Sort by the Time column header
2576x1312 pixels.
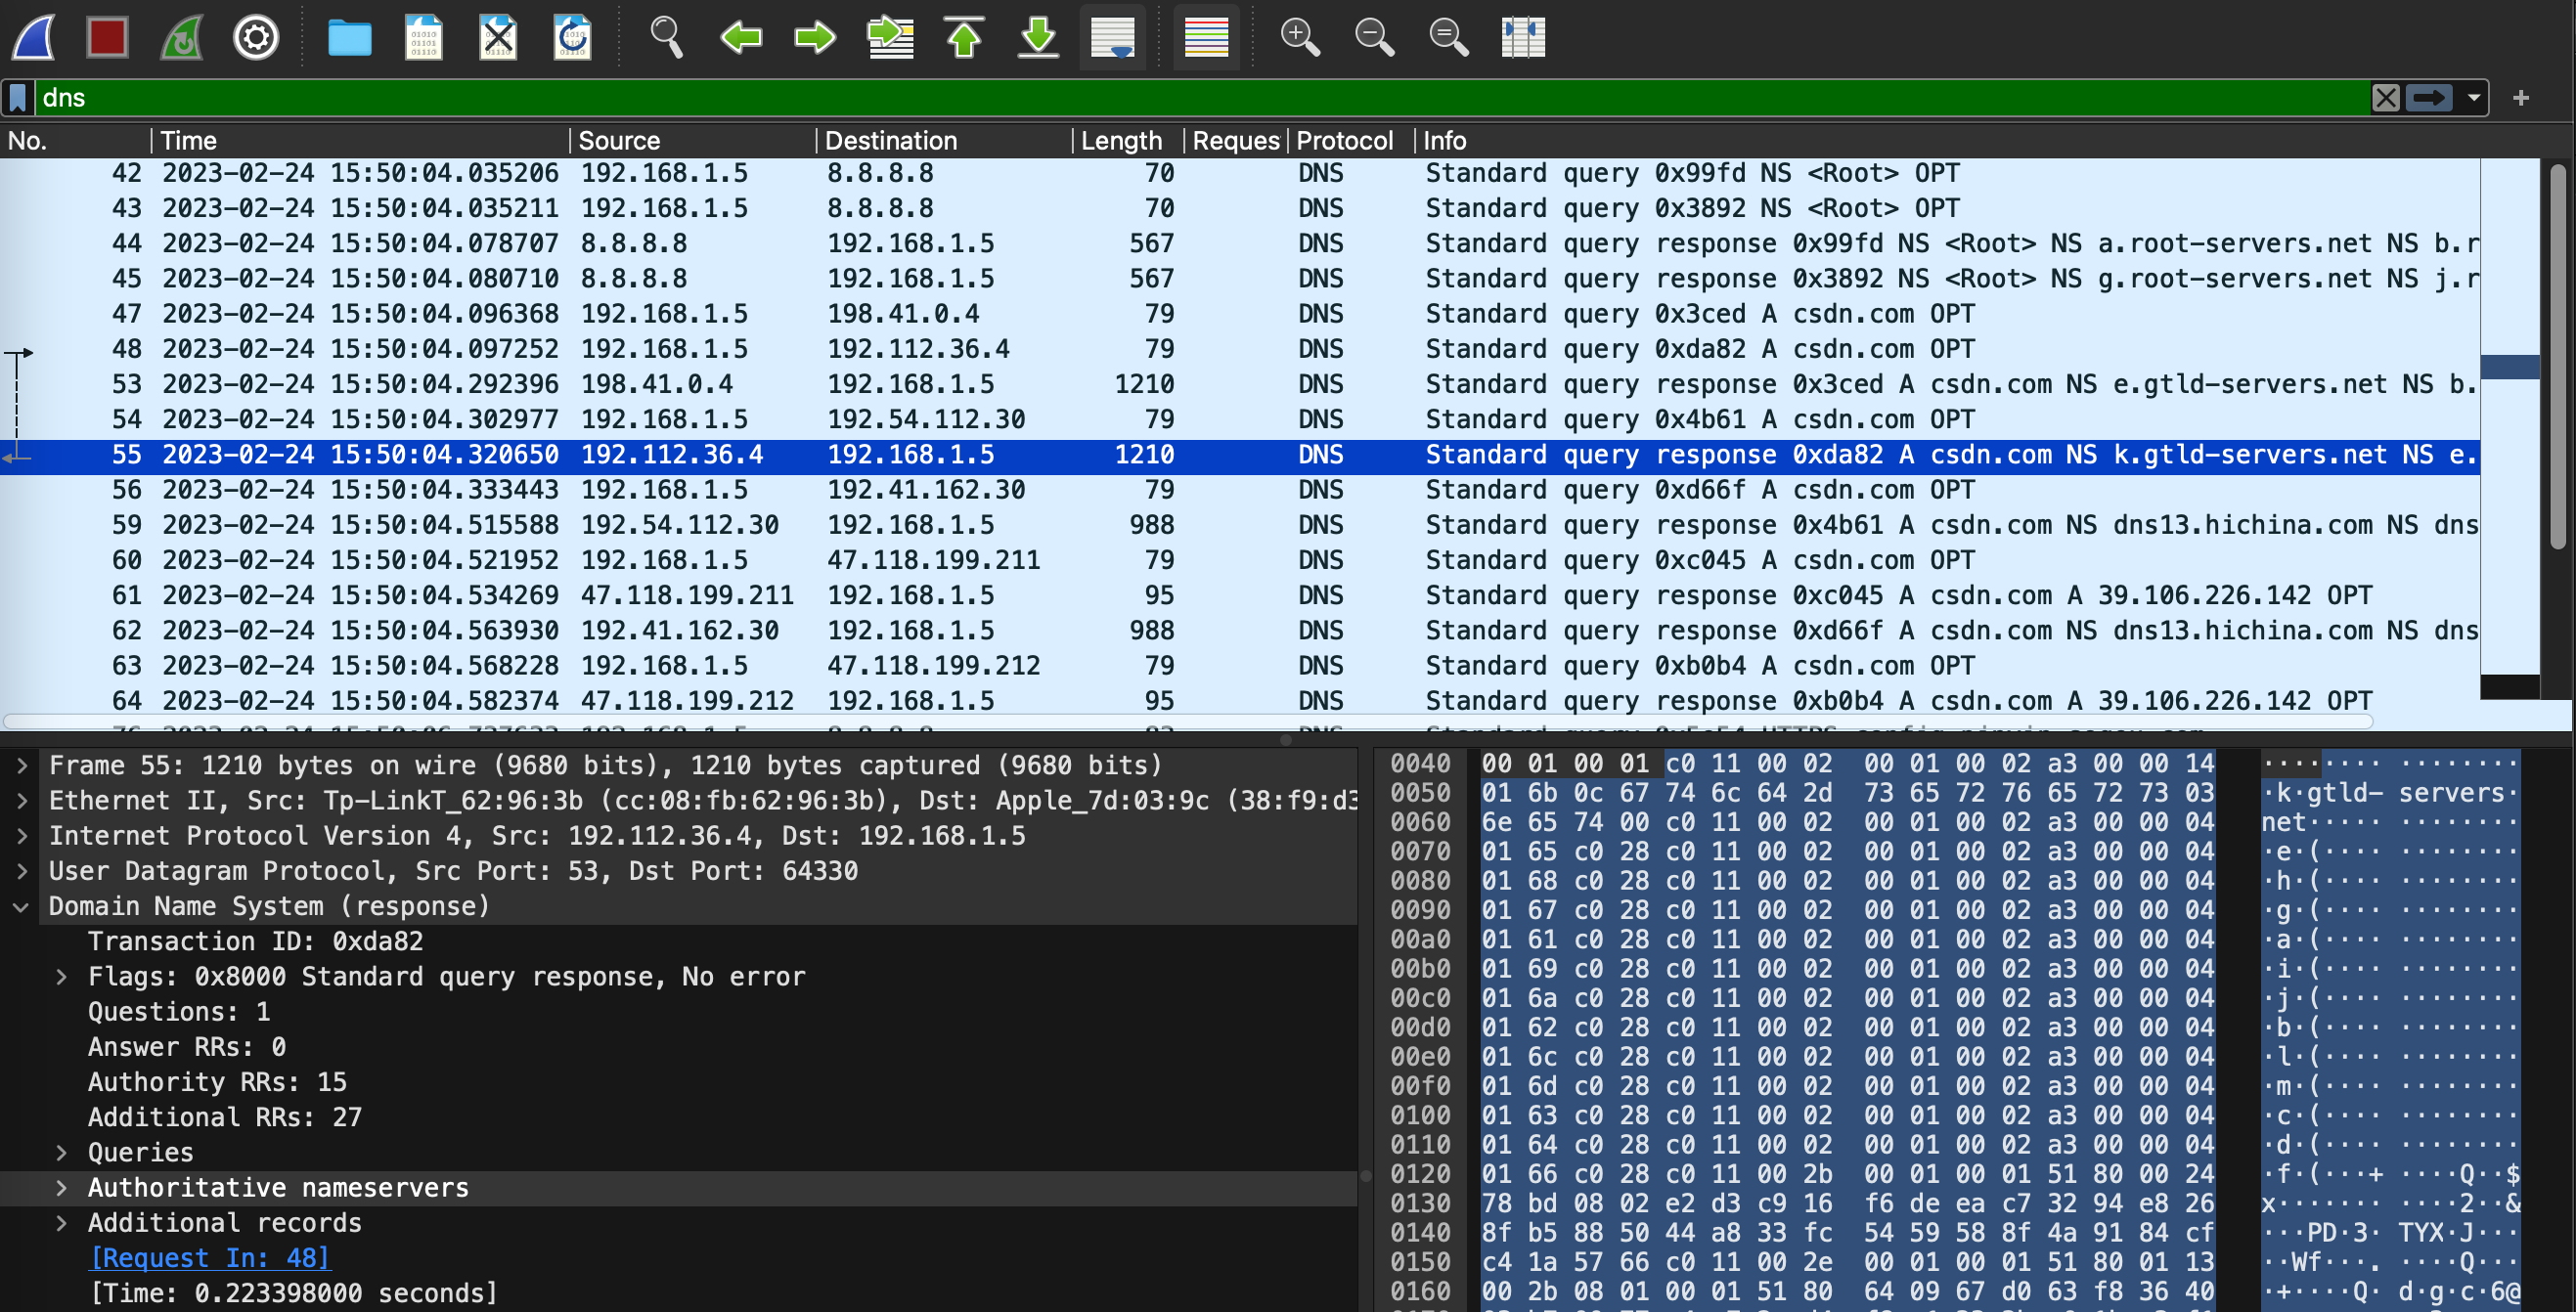pyautogui.click(x=362, y=141)
